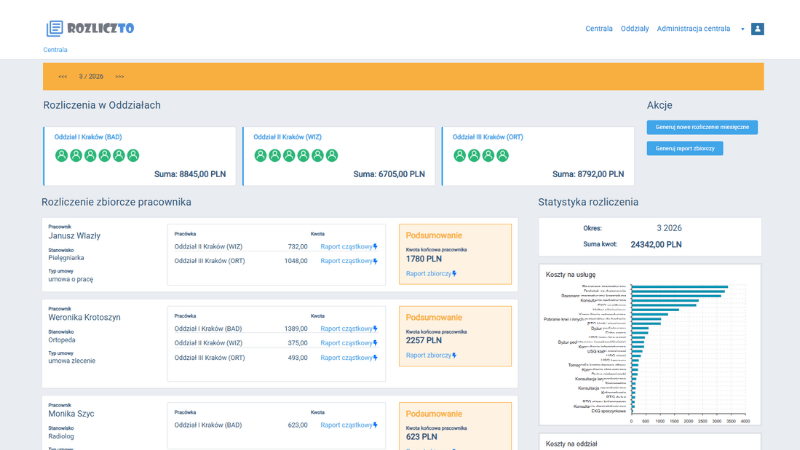Open the Oddział III Kraków (ORT) card title

pyautogui.click(x=488, y=137)
